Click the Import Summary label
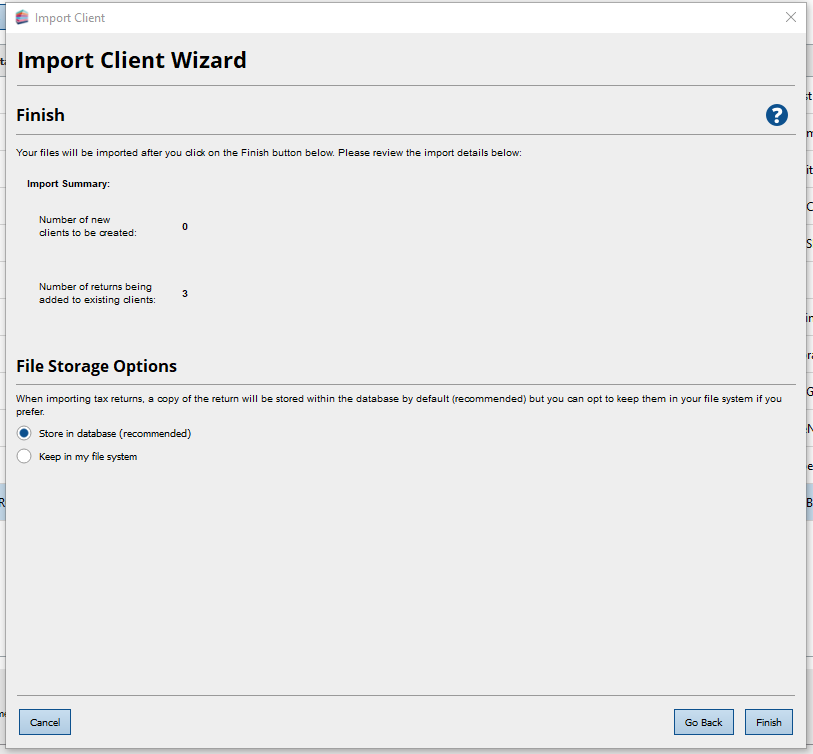 click(x=68, y=184)
